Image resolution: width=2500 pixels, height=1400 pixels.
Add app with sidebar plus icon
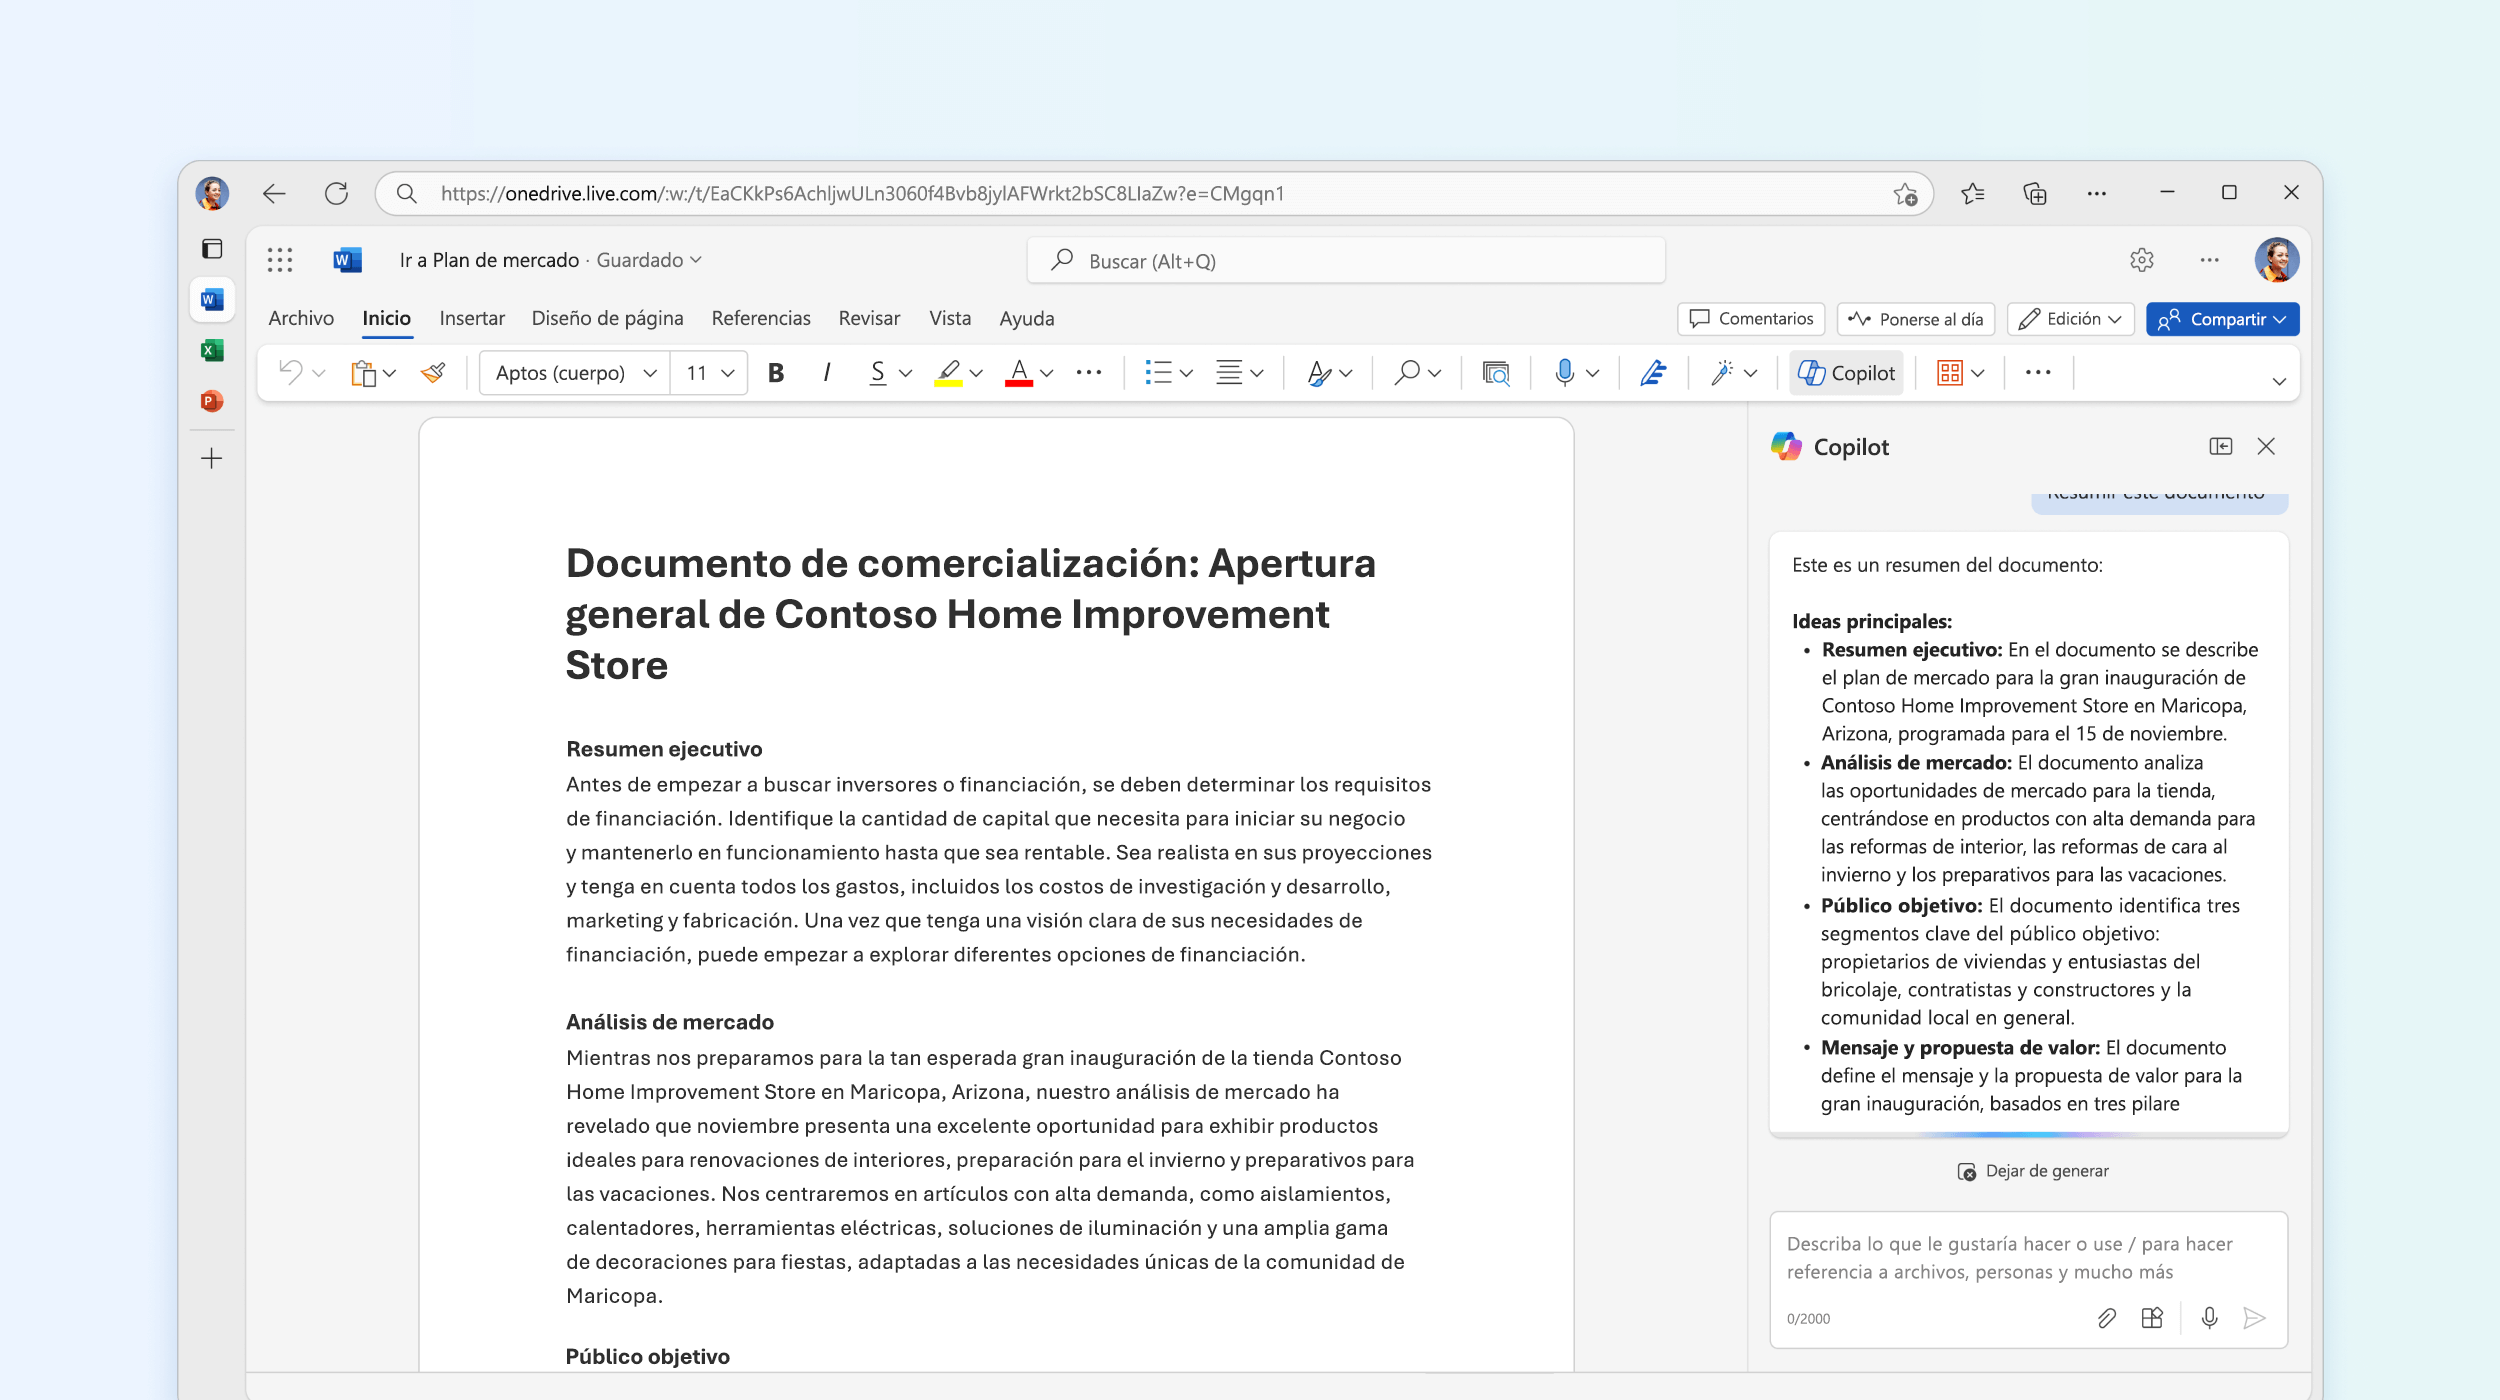(x=212, y=459)
